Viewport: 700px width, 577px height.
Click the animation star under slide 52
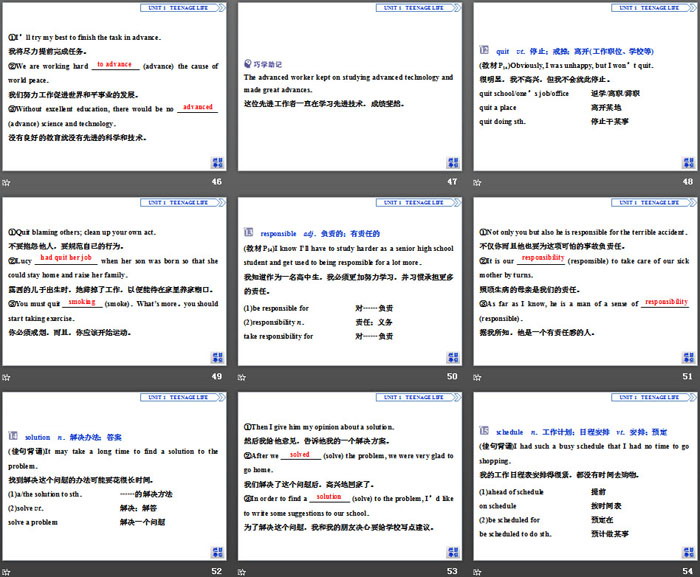[x=6, y=572]
